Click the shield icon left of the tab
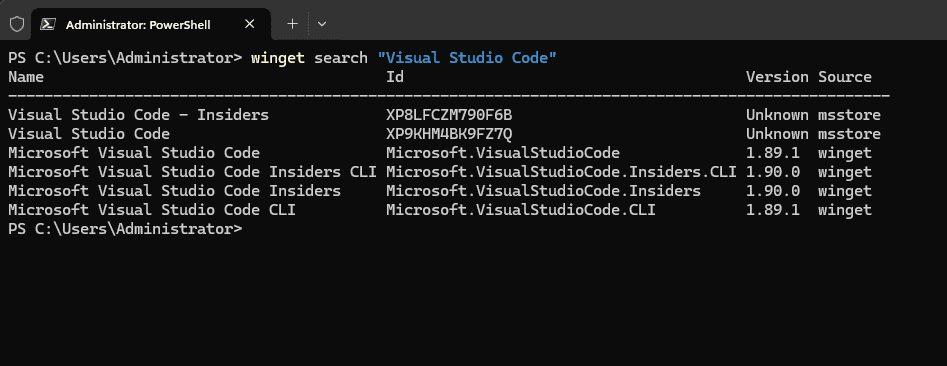The image size is (947, 366). coord(17,24)
